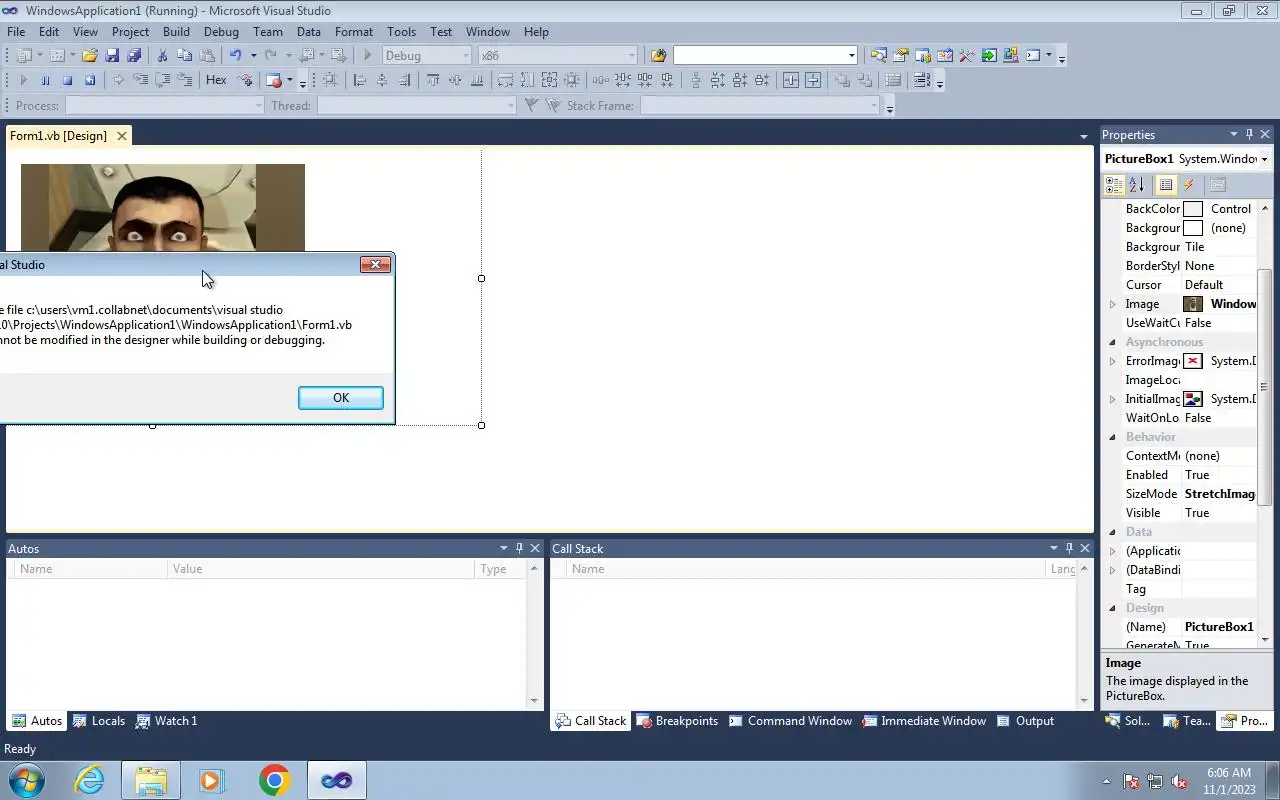The image size is (1280, 800).
Task: Collapse the Behavior category
Action: [x=1112, y=437]
